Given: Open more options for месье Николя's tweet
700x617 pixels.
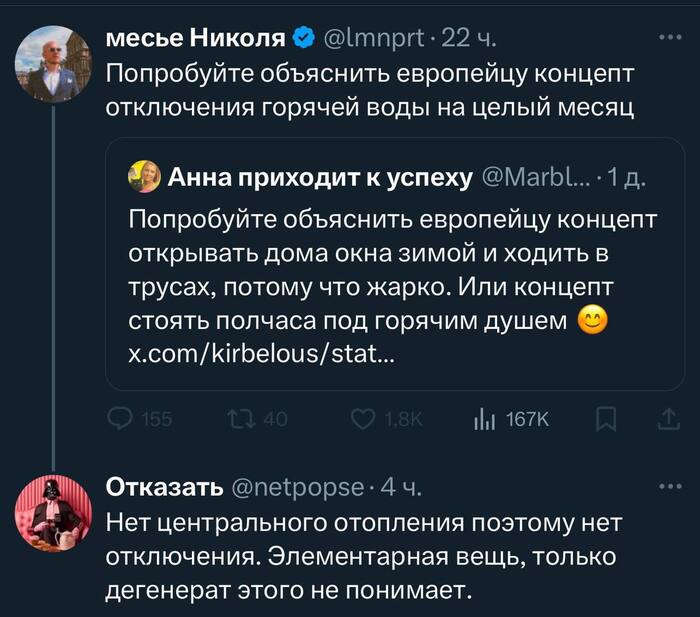Looking at the screenshot, I should (668, 38).
